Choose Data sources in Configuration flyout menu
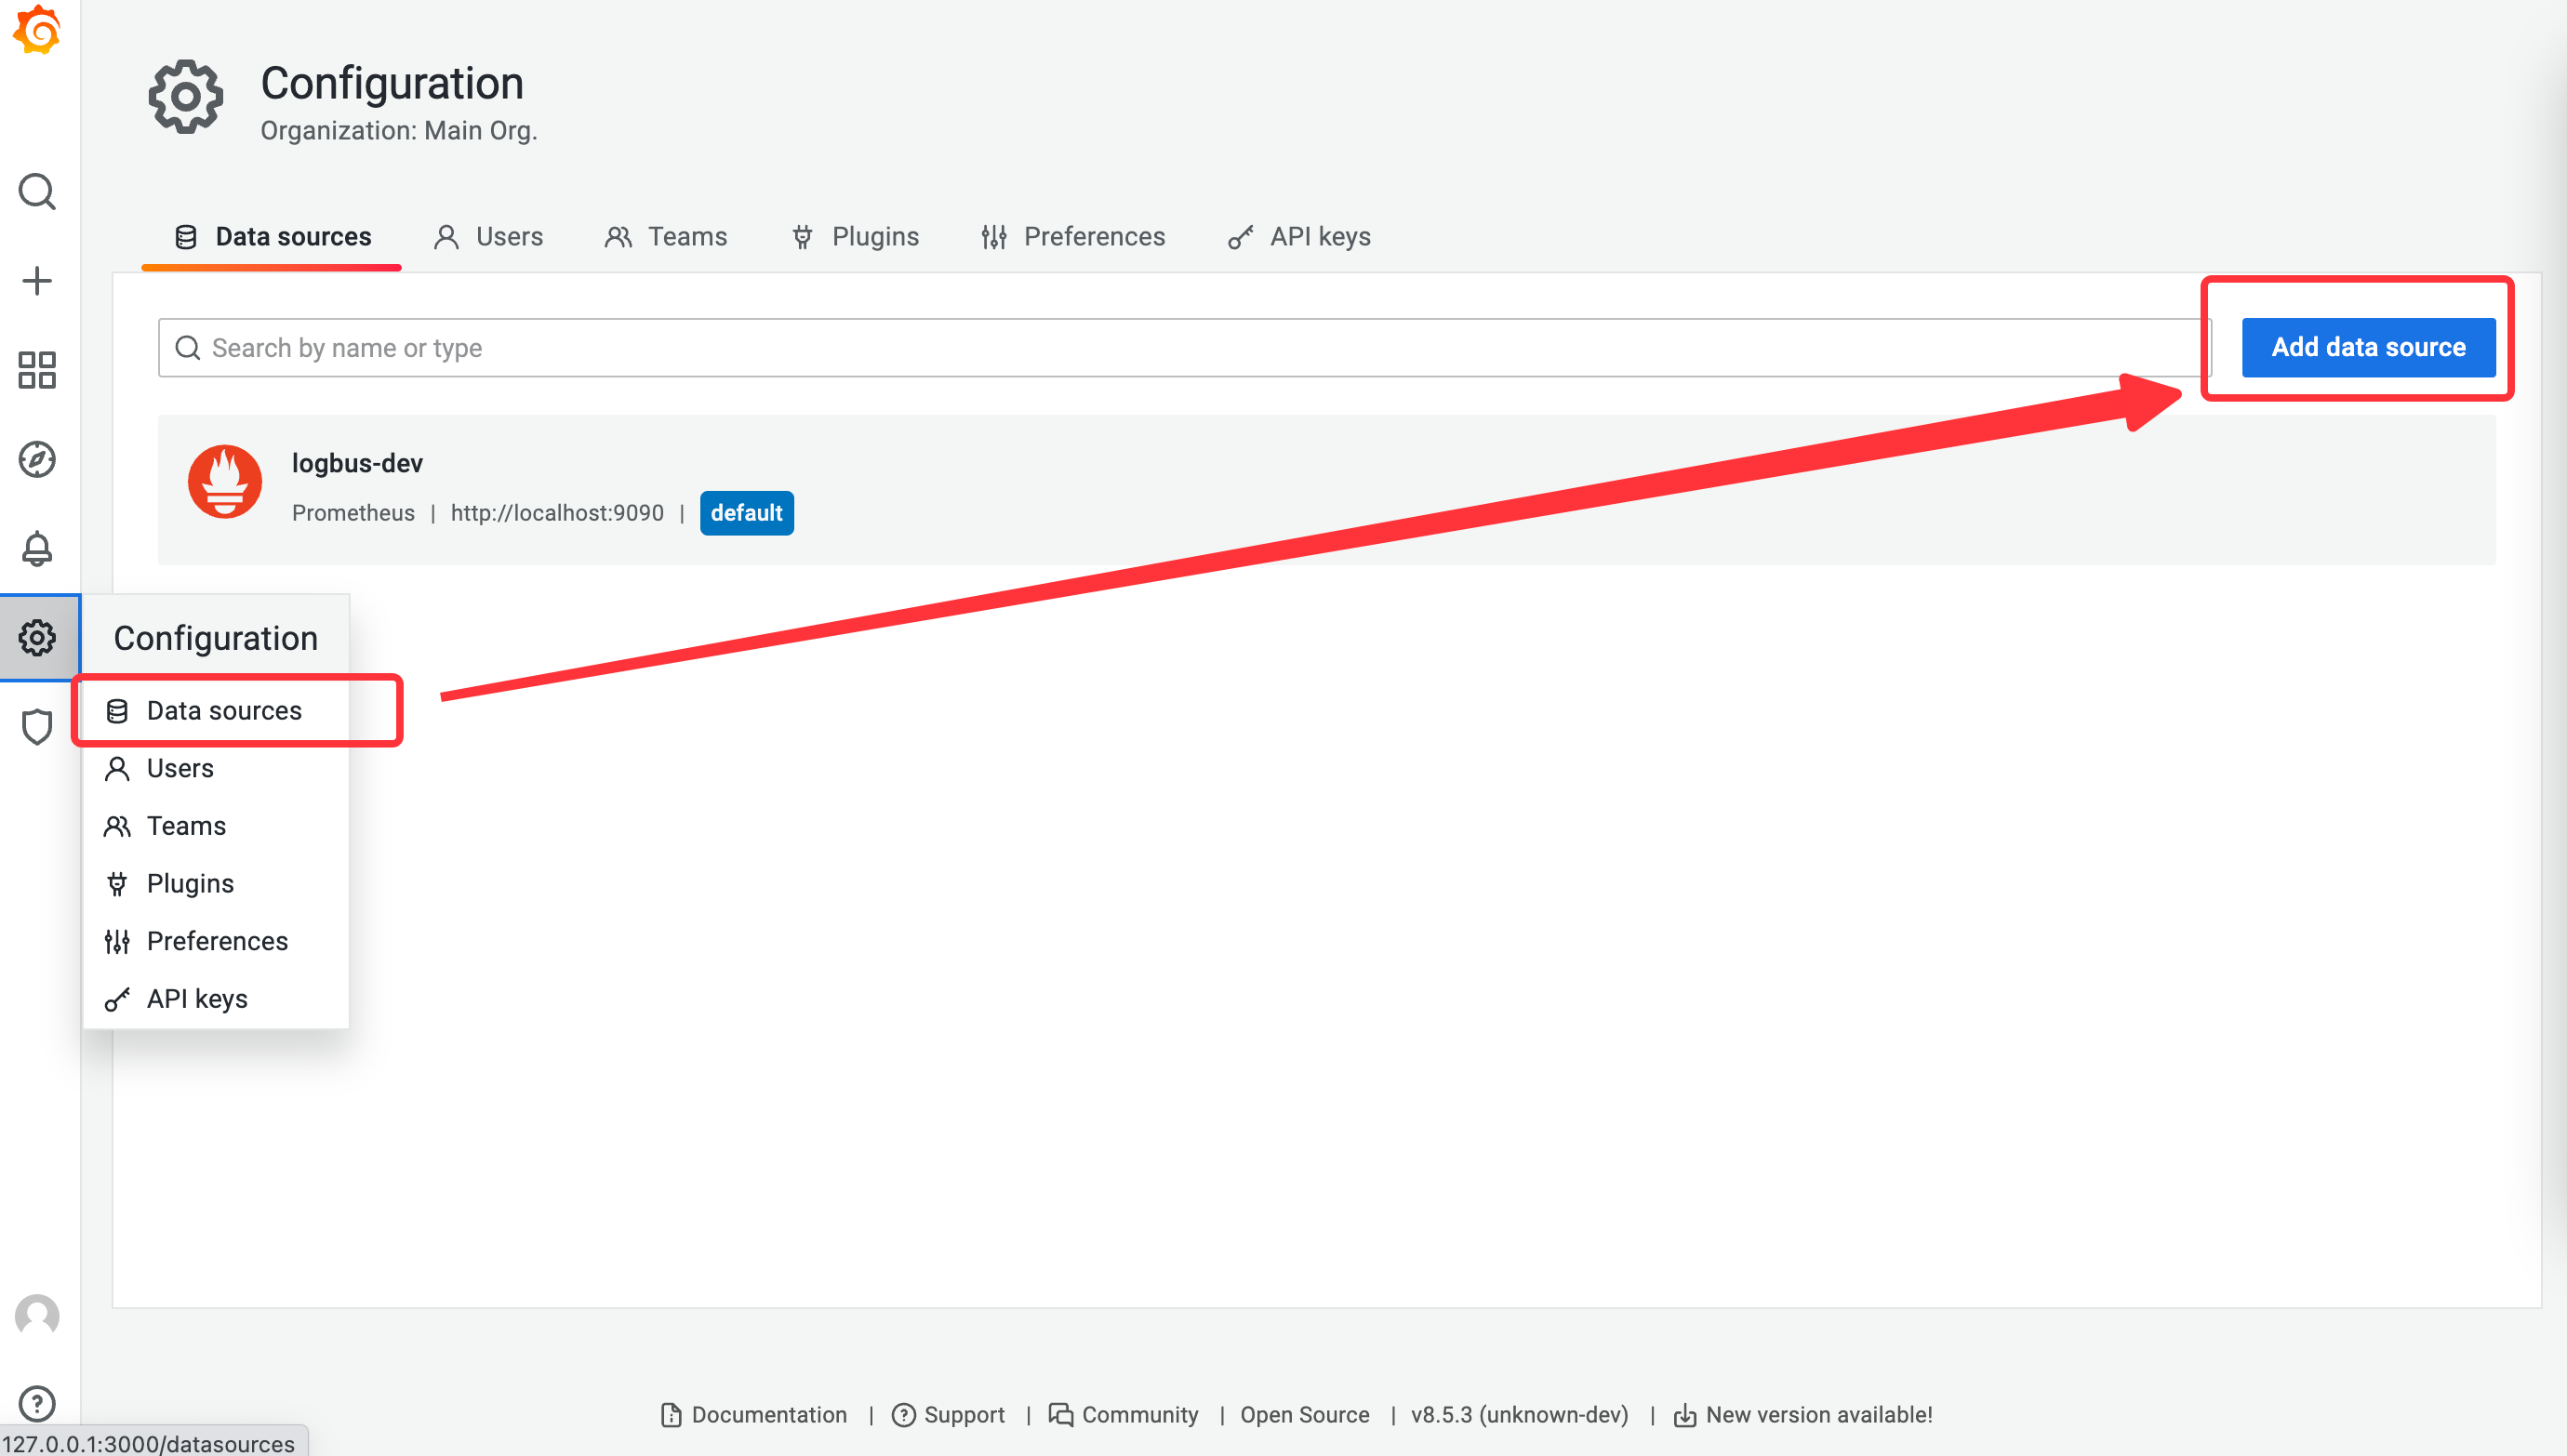The height and width of the screenshot is (1456, 2567). tap(216, 710)
